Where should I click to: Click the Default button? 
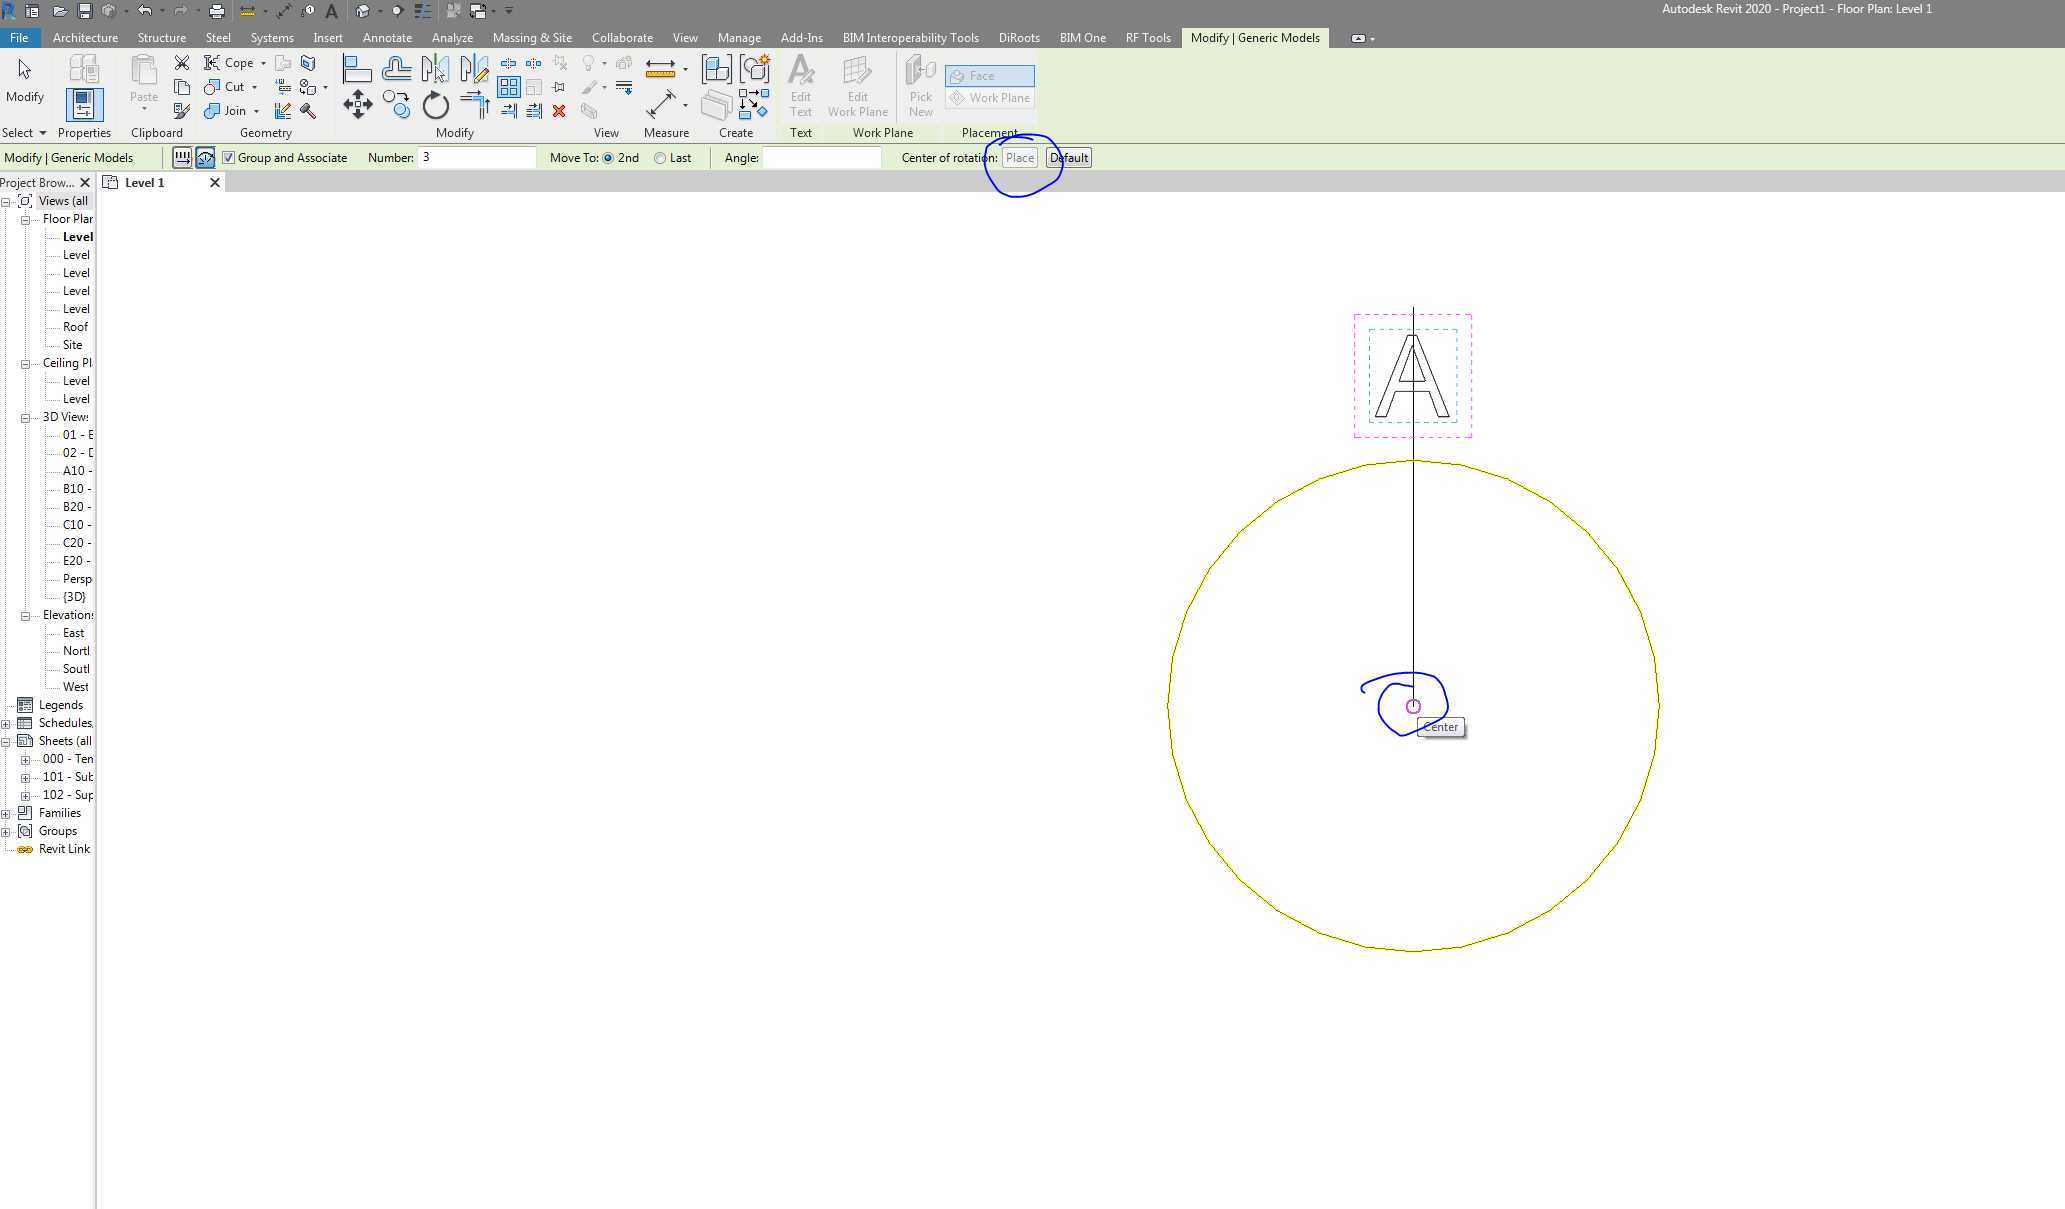[1068, 157]
